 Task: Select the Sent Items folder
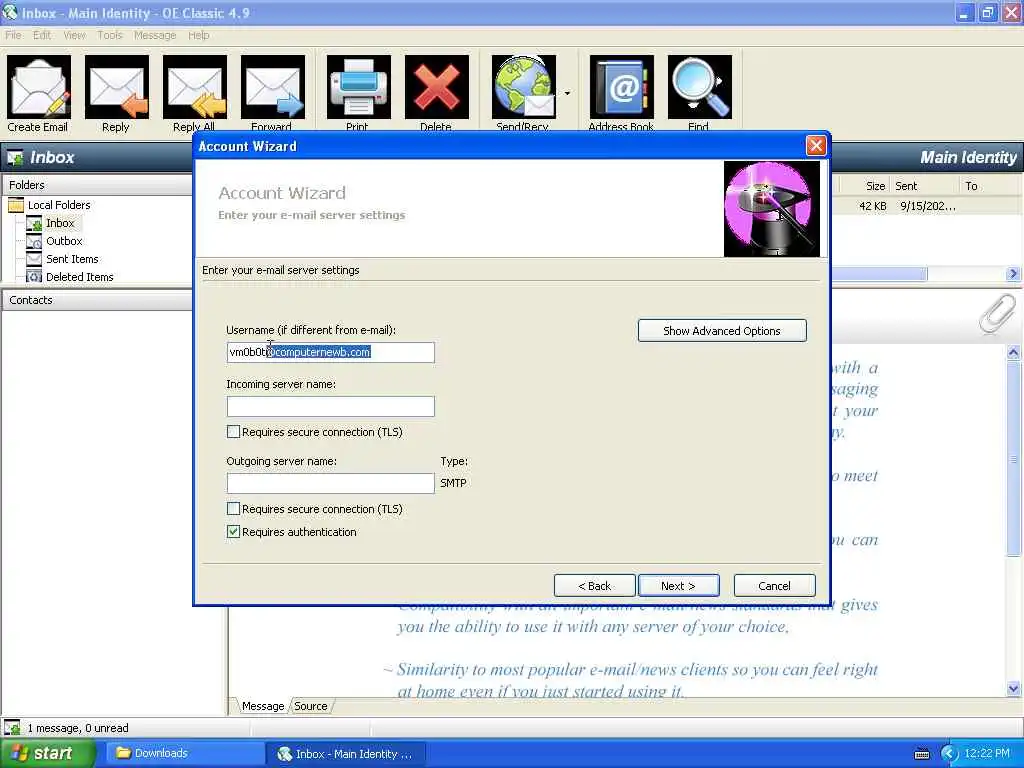72,259
